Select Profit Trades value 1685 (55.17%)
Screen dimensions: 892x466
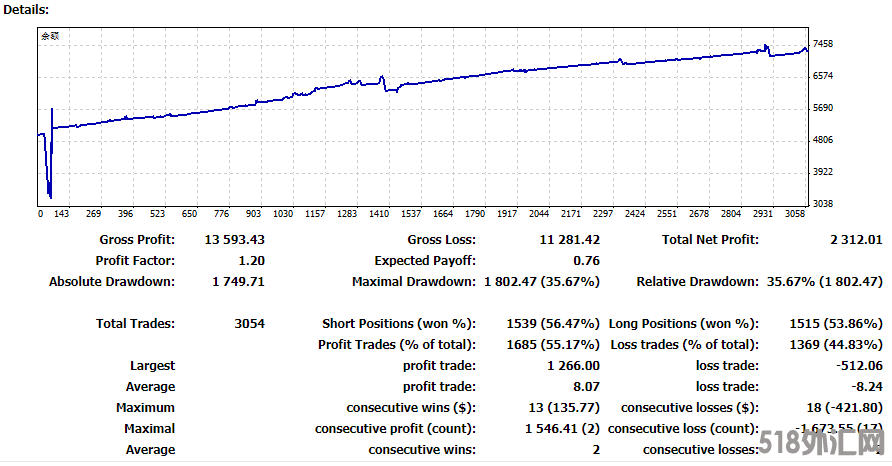[553, 345]
